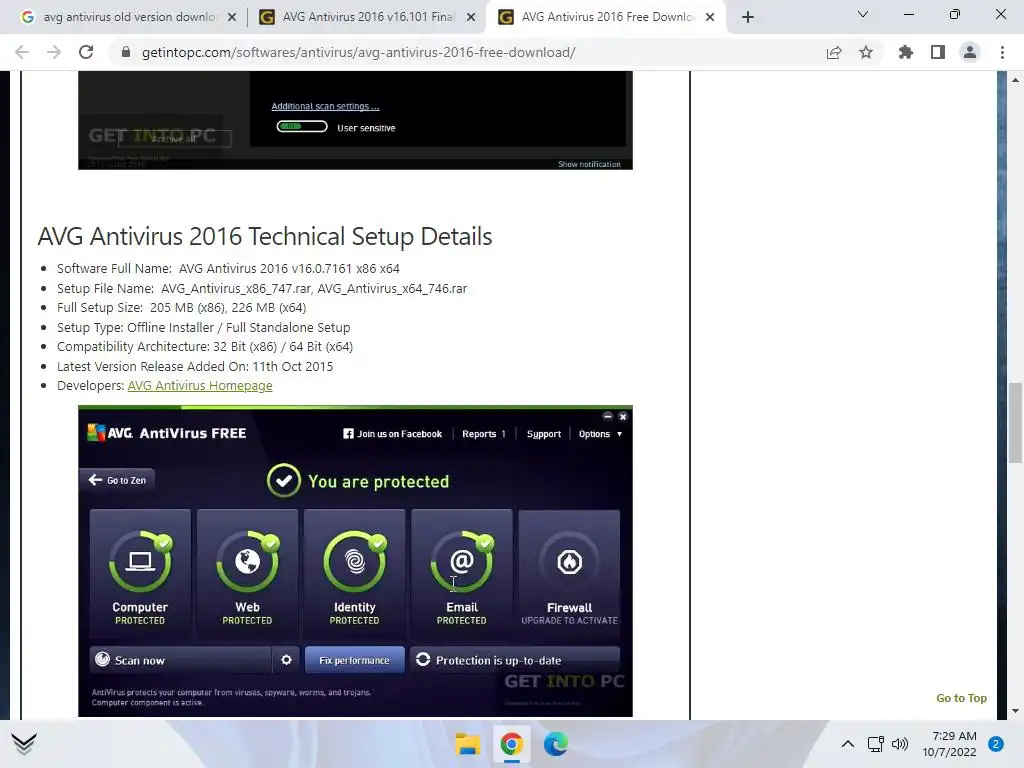Close the Google search tab
This screenshot has width=1024, height=768.
pyautogui.click(x=232, y=17)
